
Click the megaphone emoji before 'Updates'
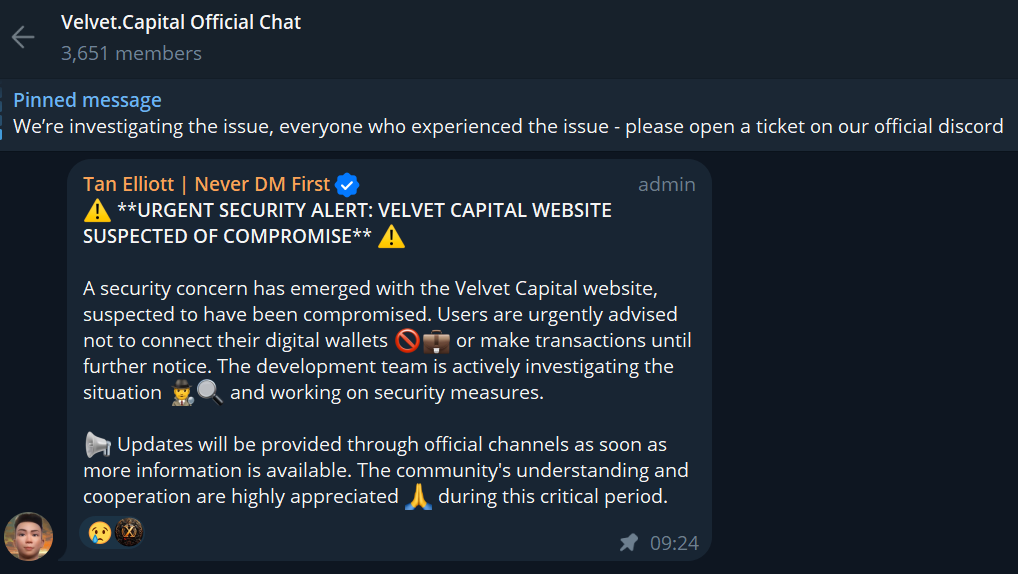coord(97,444)
